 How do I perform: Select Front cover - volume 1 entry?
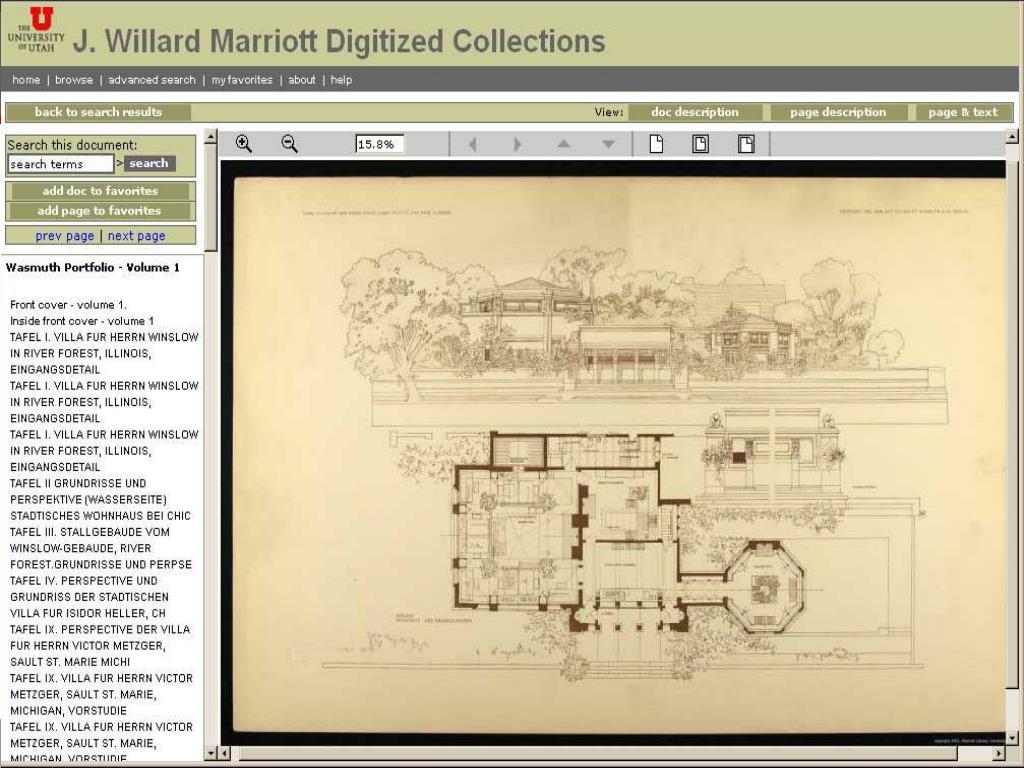click(x=69, y=305)
